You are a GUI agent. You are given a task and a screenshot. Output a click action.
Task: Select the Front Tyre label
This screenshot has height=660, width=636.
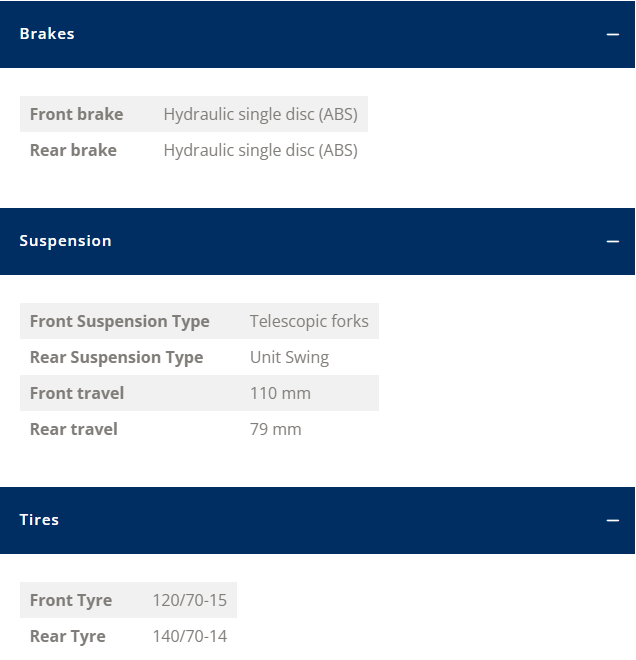pyautogui.click(x=71, y=600)
